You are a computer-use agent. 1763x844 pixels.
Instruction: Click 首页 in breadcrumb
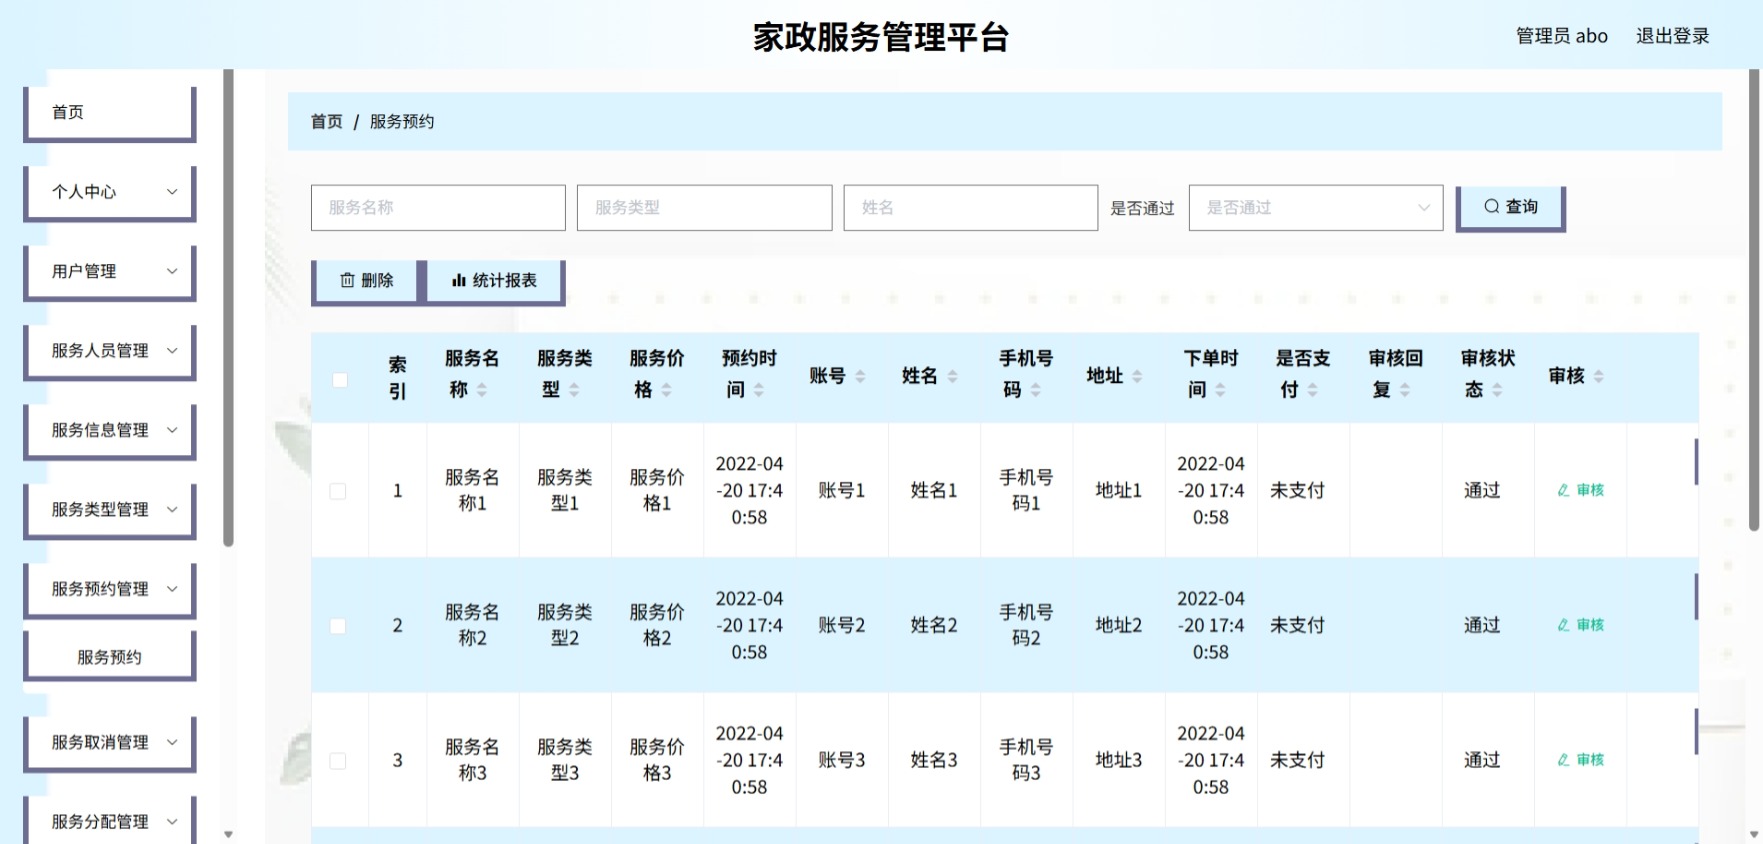pos(327,122)
